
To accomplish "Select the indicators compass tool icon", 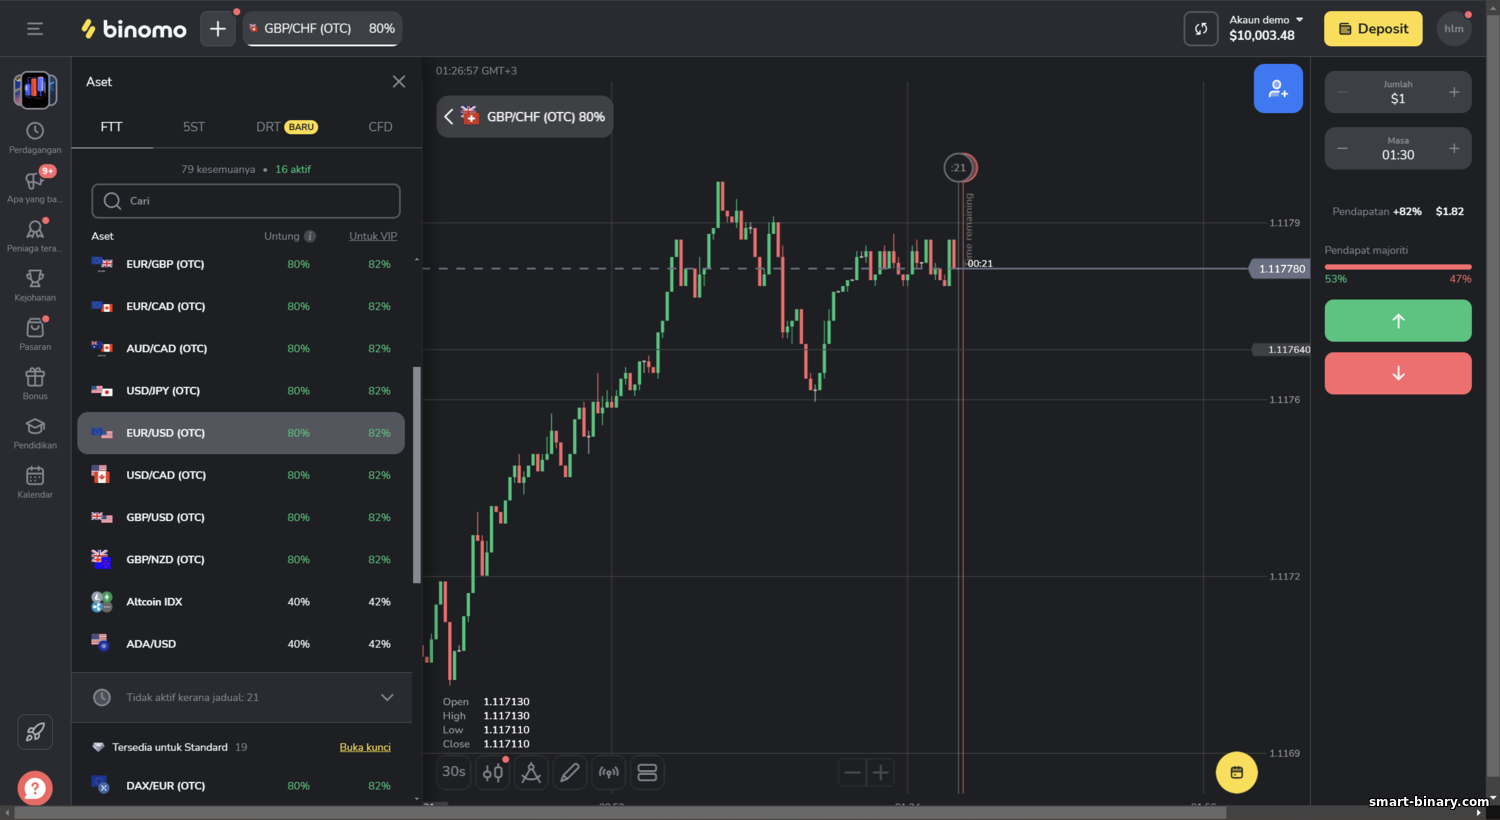I will (x=531, y=772).
